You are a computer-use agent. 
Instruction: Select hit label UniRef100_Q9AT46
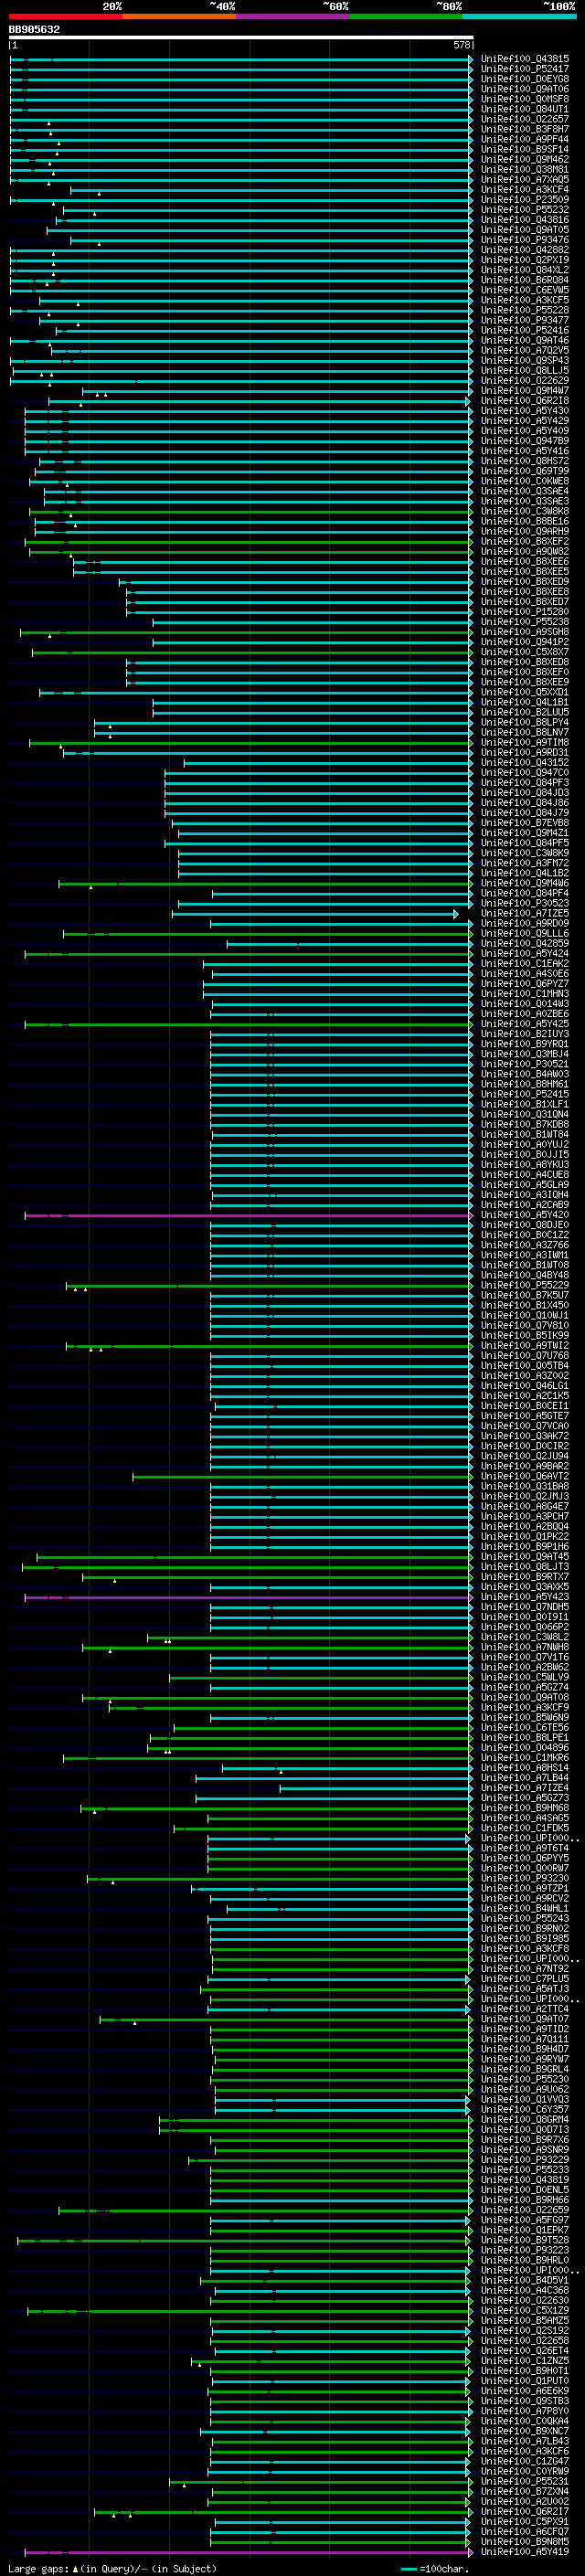coord(525,340)
